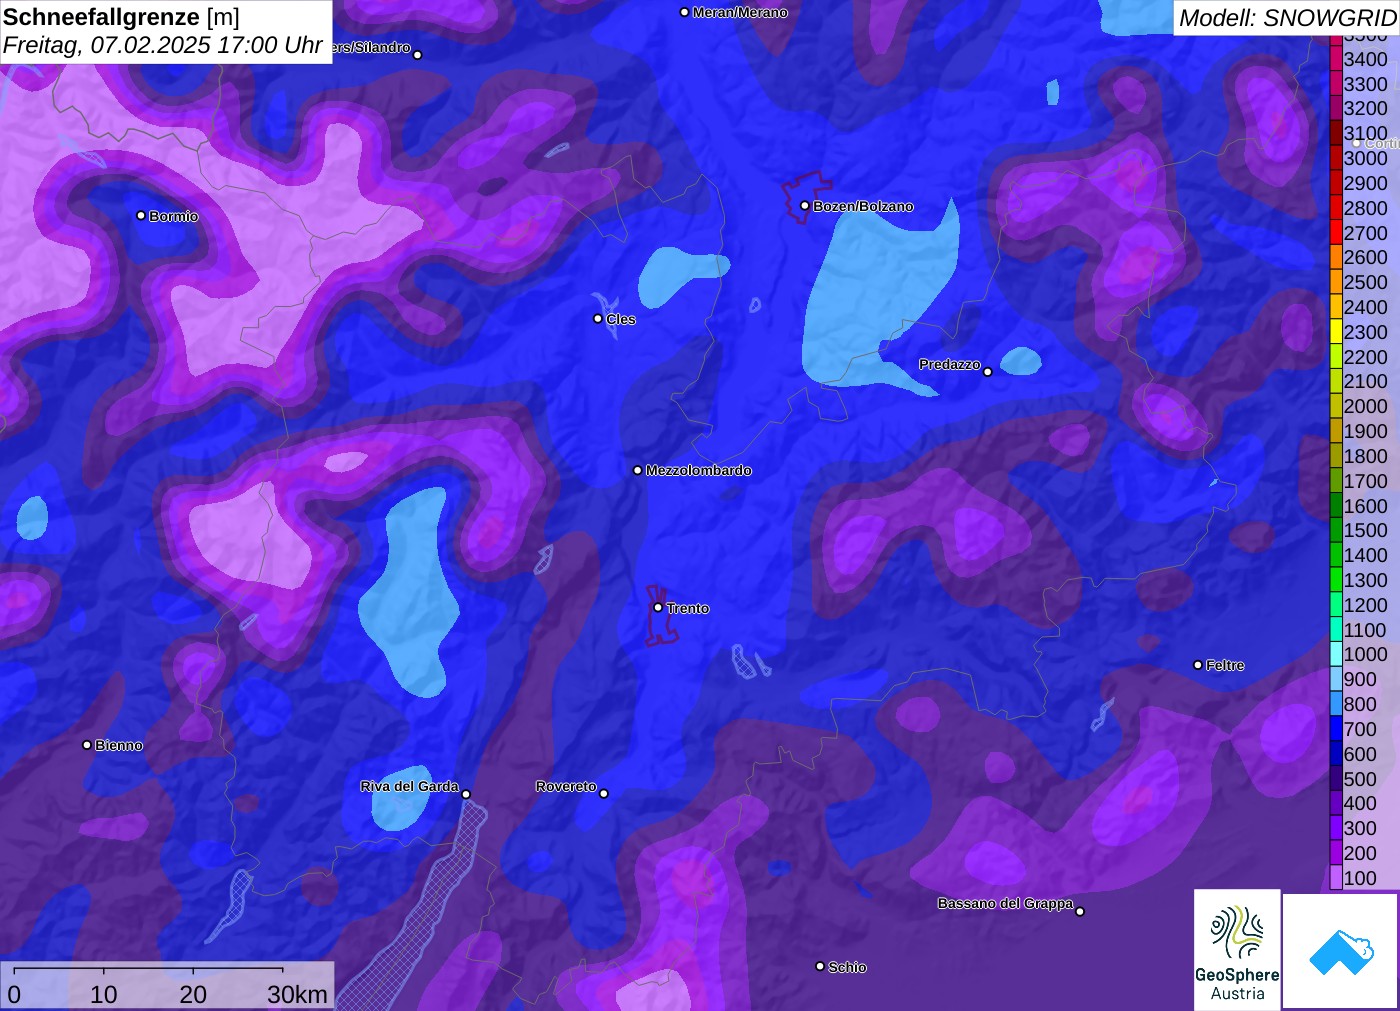Click the Riva del Garda label
This screenshot has height=1011, width=1400.
pyautogui.click(x=410, y=786)
